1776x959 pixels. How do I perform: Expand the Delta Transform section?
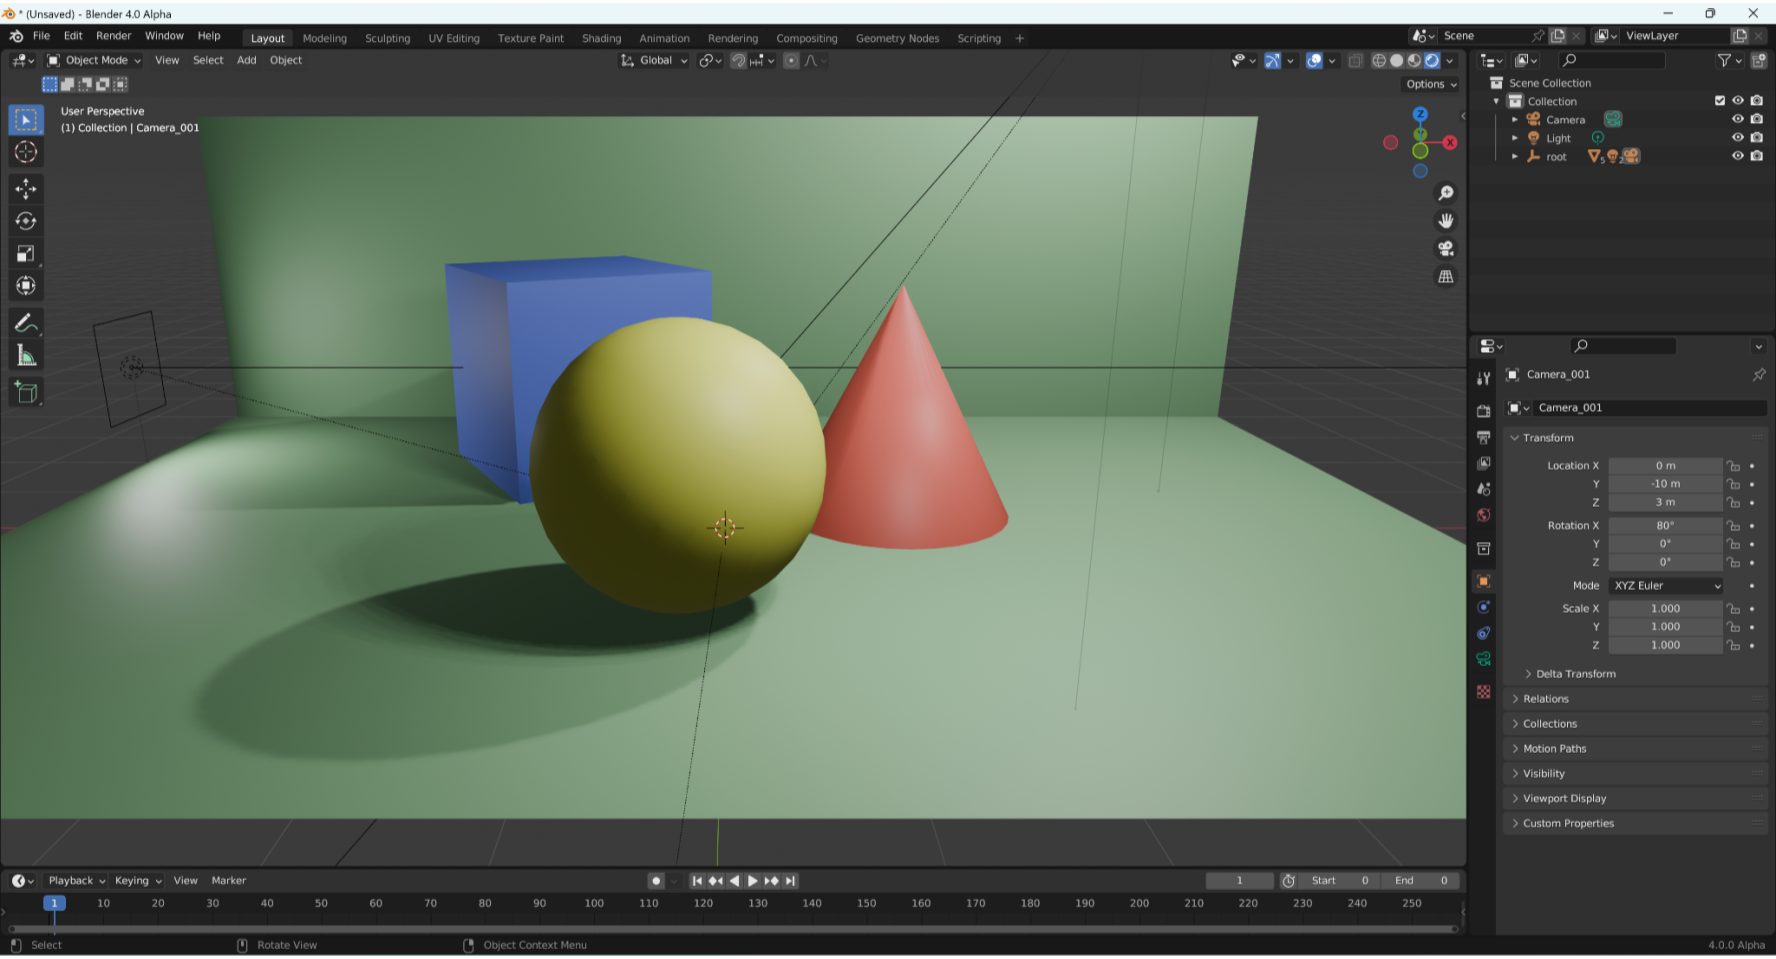coord(1571,673)
